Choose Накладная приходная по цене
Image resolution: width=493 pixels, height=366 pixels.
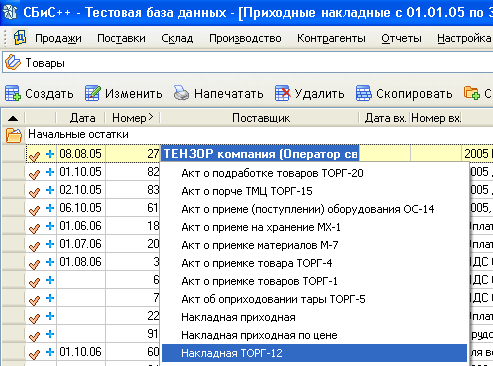point(315,335)
